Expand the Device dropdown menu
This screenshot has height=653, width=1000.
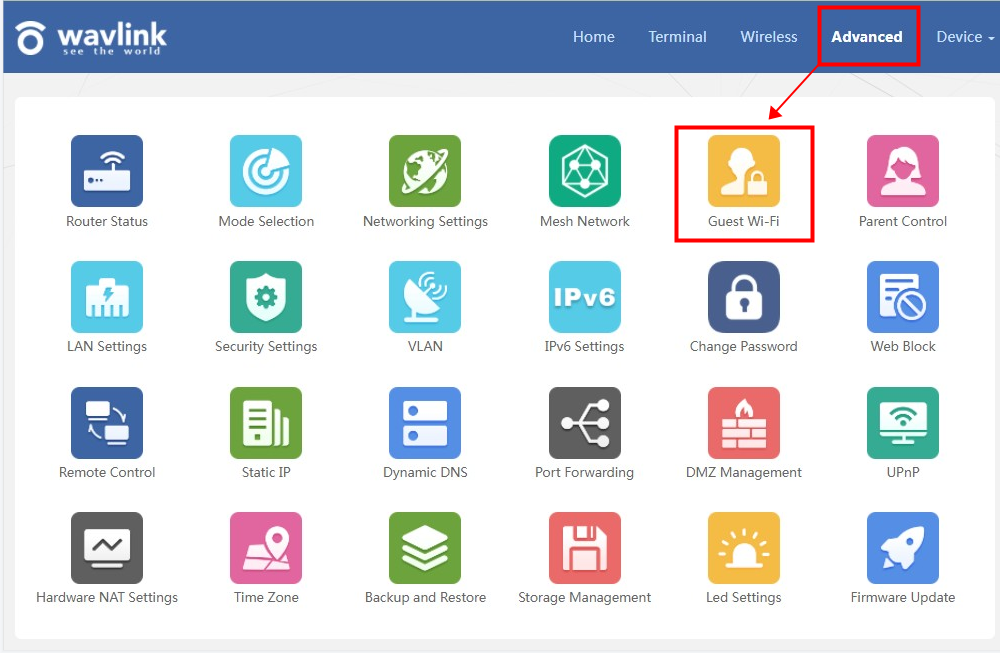(964, 37)
